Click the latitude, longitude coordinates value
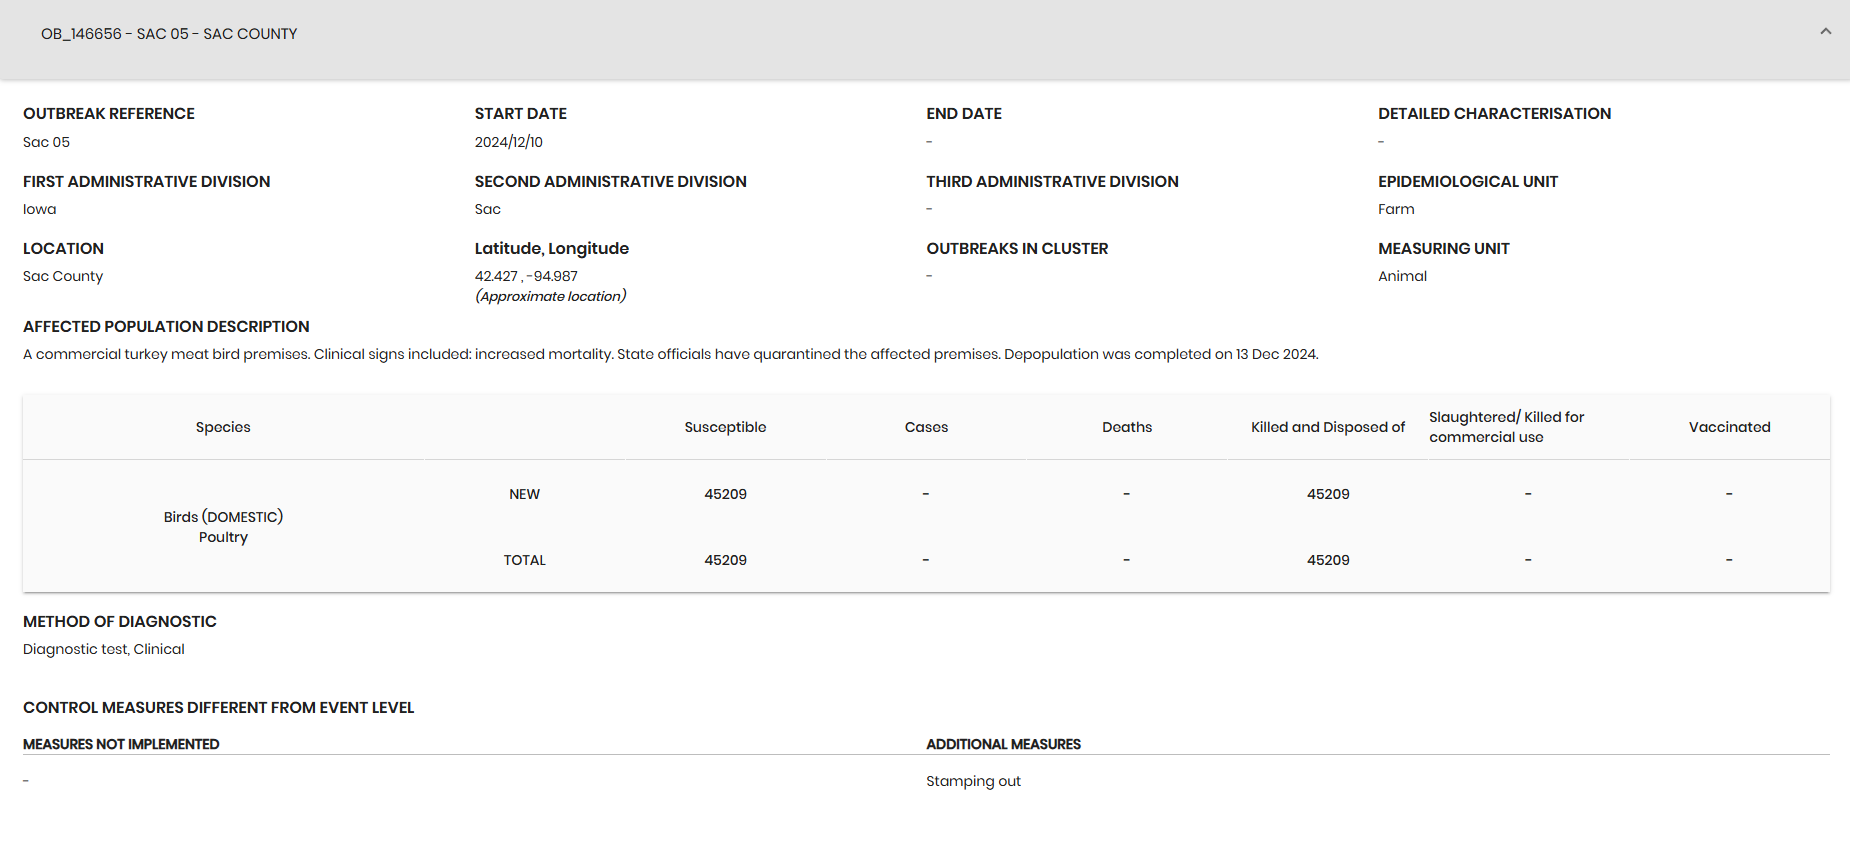This screenshot has width=1850, height=846. [526, 276]
